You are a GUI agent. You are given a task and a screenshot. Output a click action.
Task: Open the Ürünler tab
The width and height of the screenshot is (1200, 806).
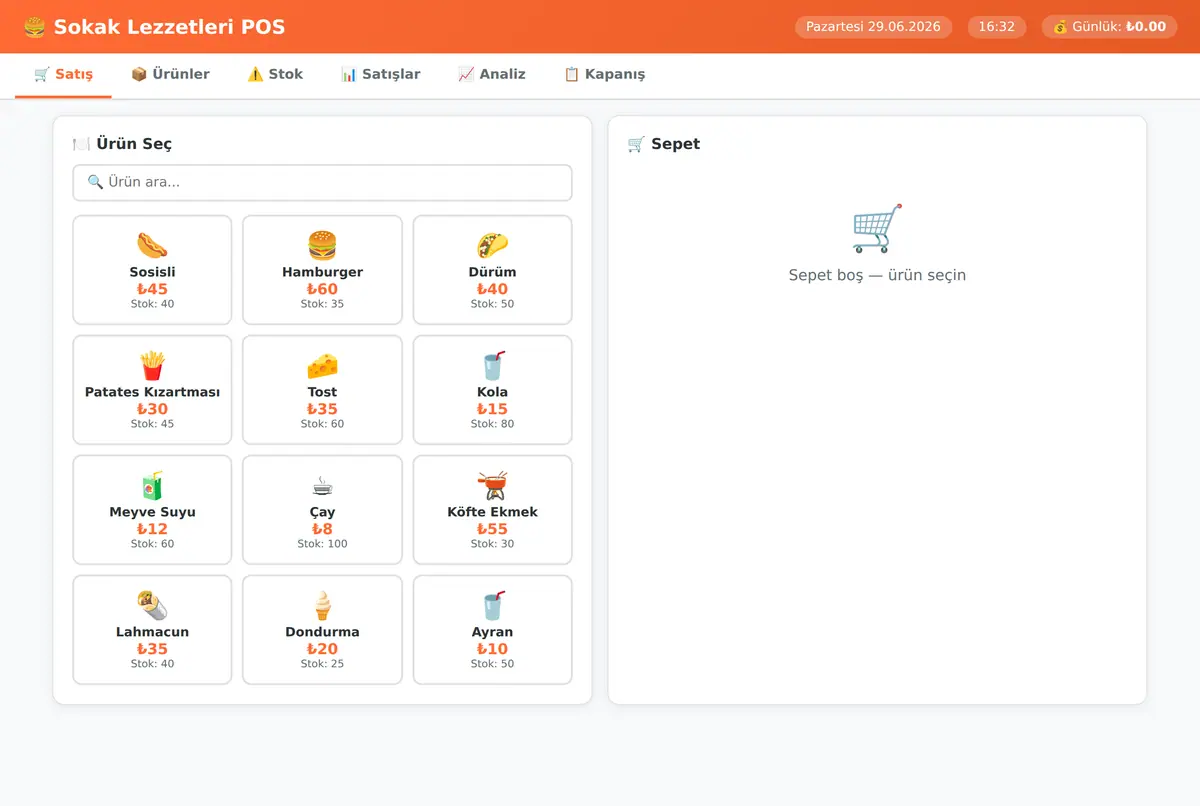(170, 74)
